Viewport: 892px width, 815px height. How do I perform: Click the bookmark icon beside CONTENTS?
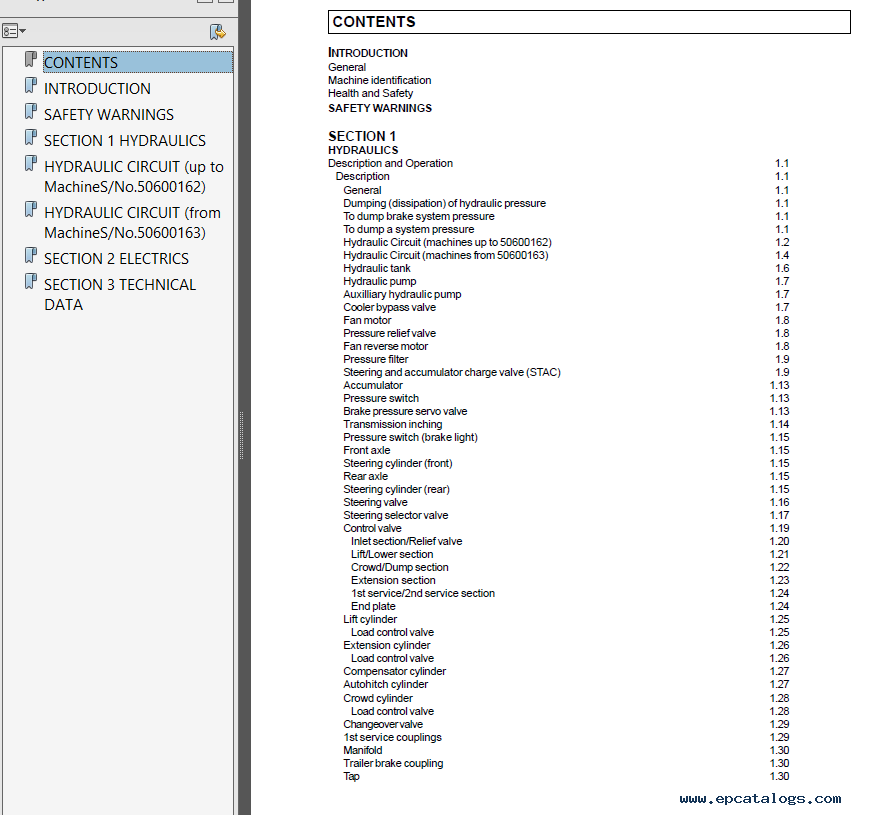pos(31,60)
